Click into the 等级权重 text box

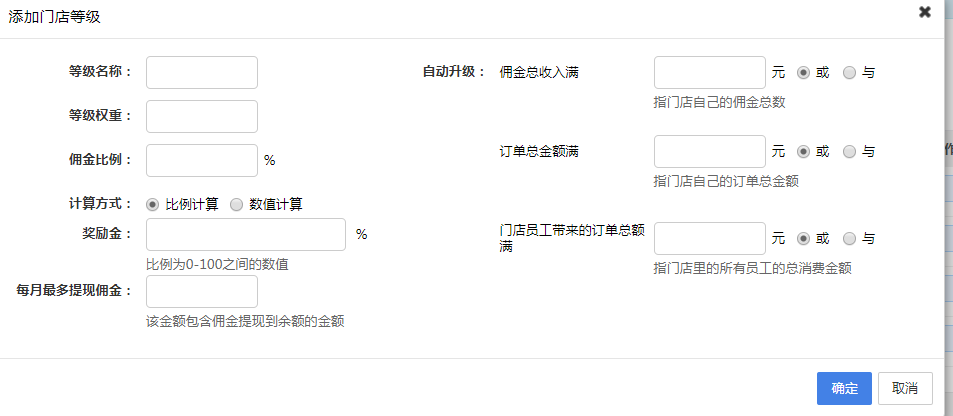202,116
